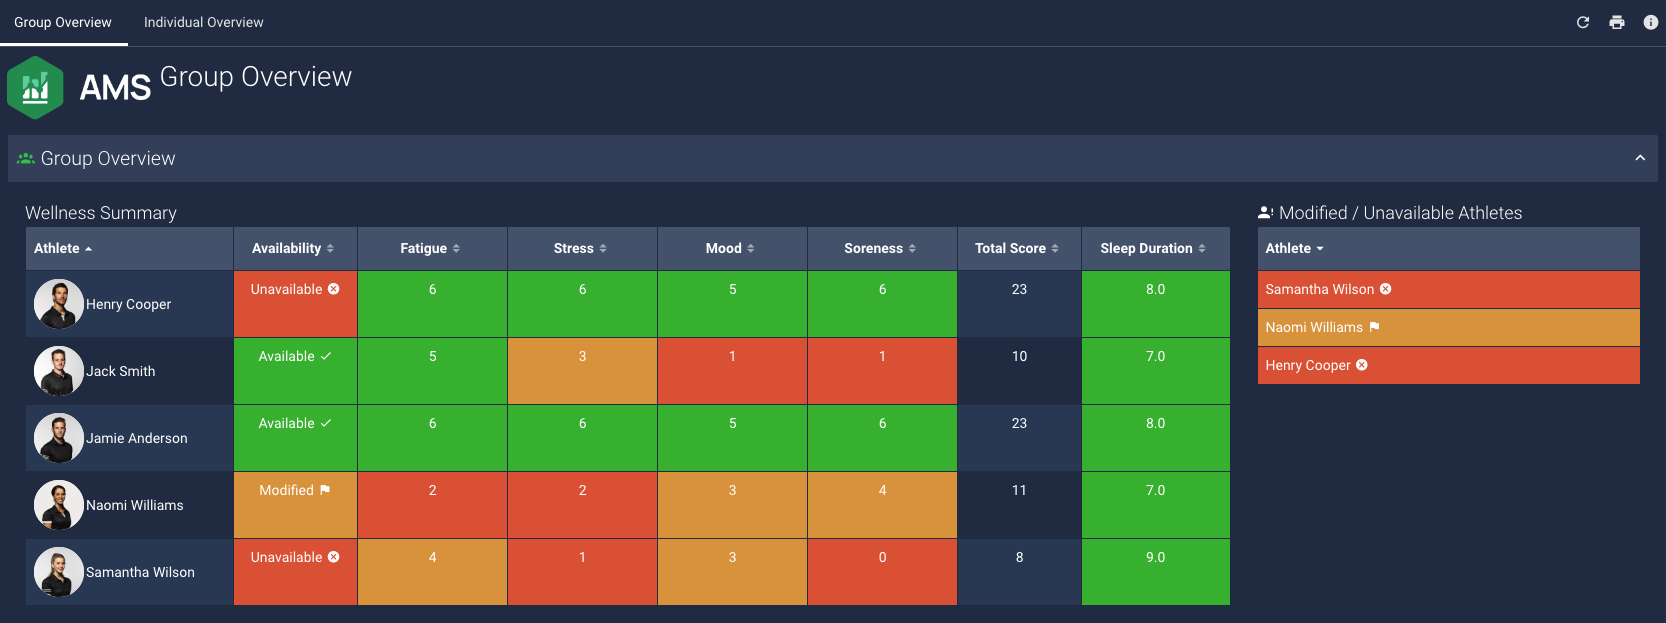Sort by Sleep Duration column header

tap(1154, 248)
